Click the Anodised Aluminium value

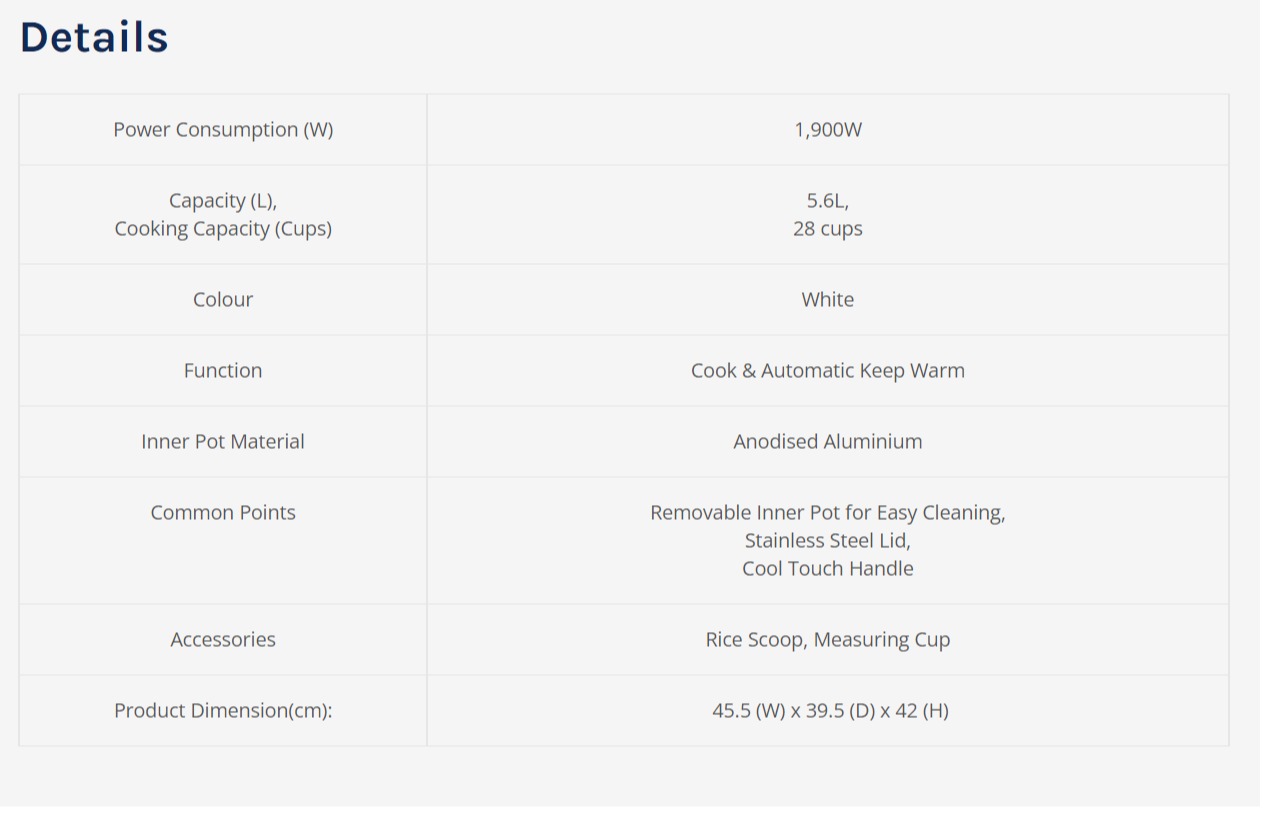point(828,442)
